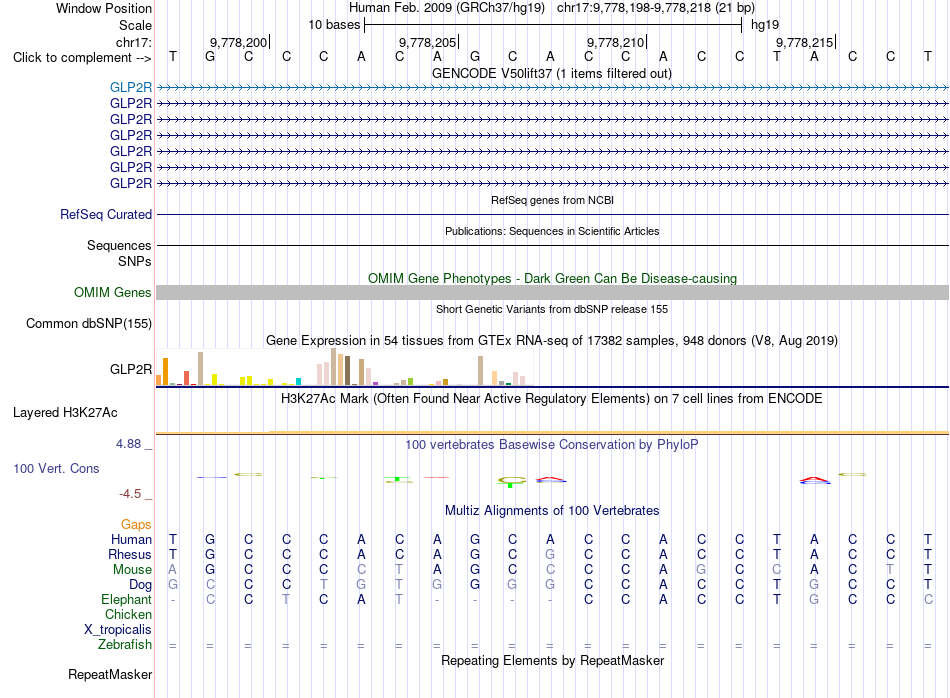Image resolution: width=950 pixels, height=698 pixels.
Task: Select the Chicken alignment row label
Action: 128,615
